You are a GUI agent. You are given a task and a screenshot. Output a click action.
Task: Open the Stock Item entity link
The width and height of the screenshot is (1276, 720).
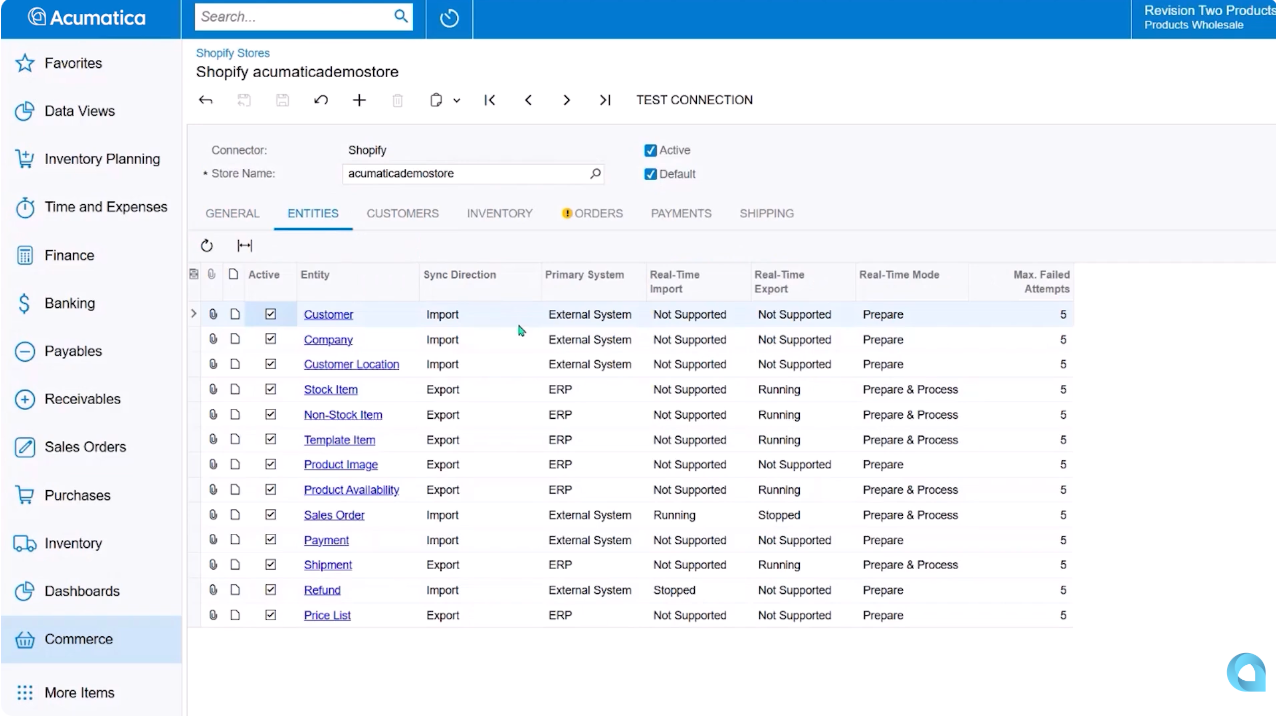[x=330, y=389]
